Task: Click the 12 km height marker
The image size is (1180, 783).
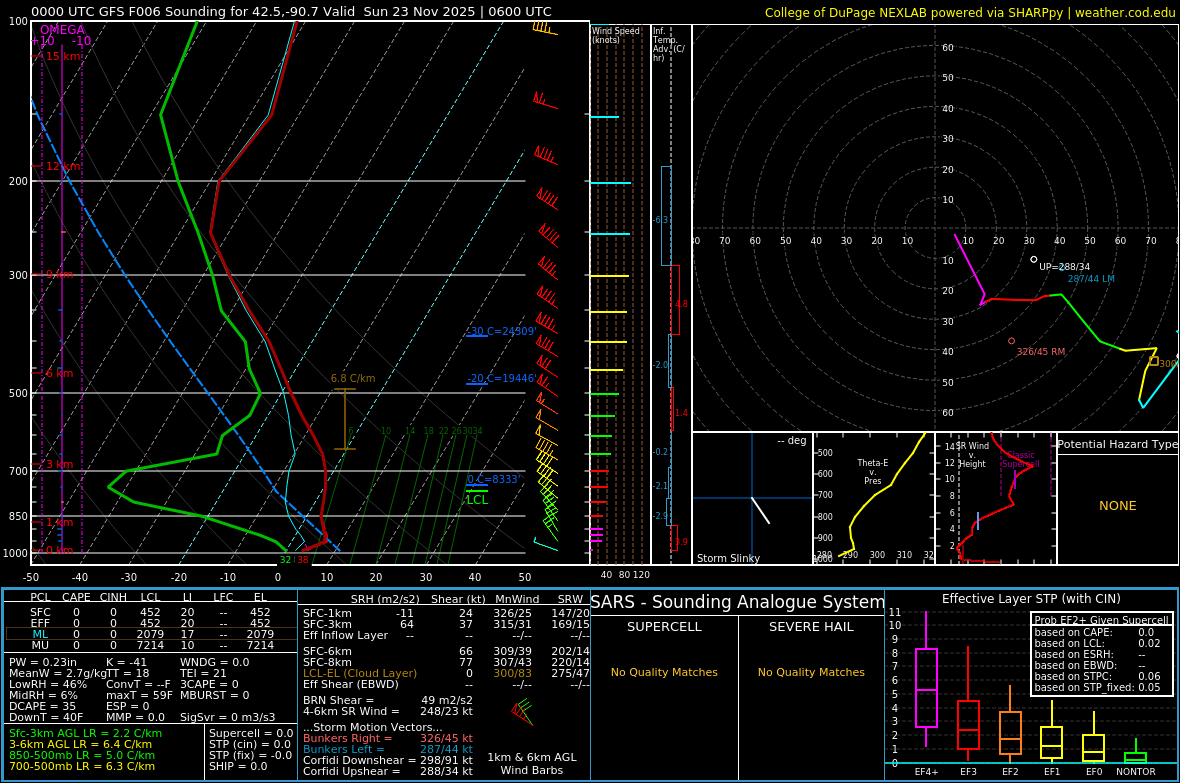Action: (63, 166)
